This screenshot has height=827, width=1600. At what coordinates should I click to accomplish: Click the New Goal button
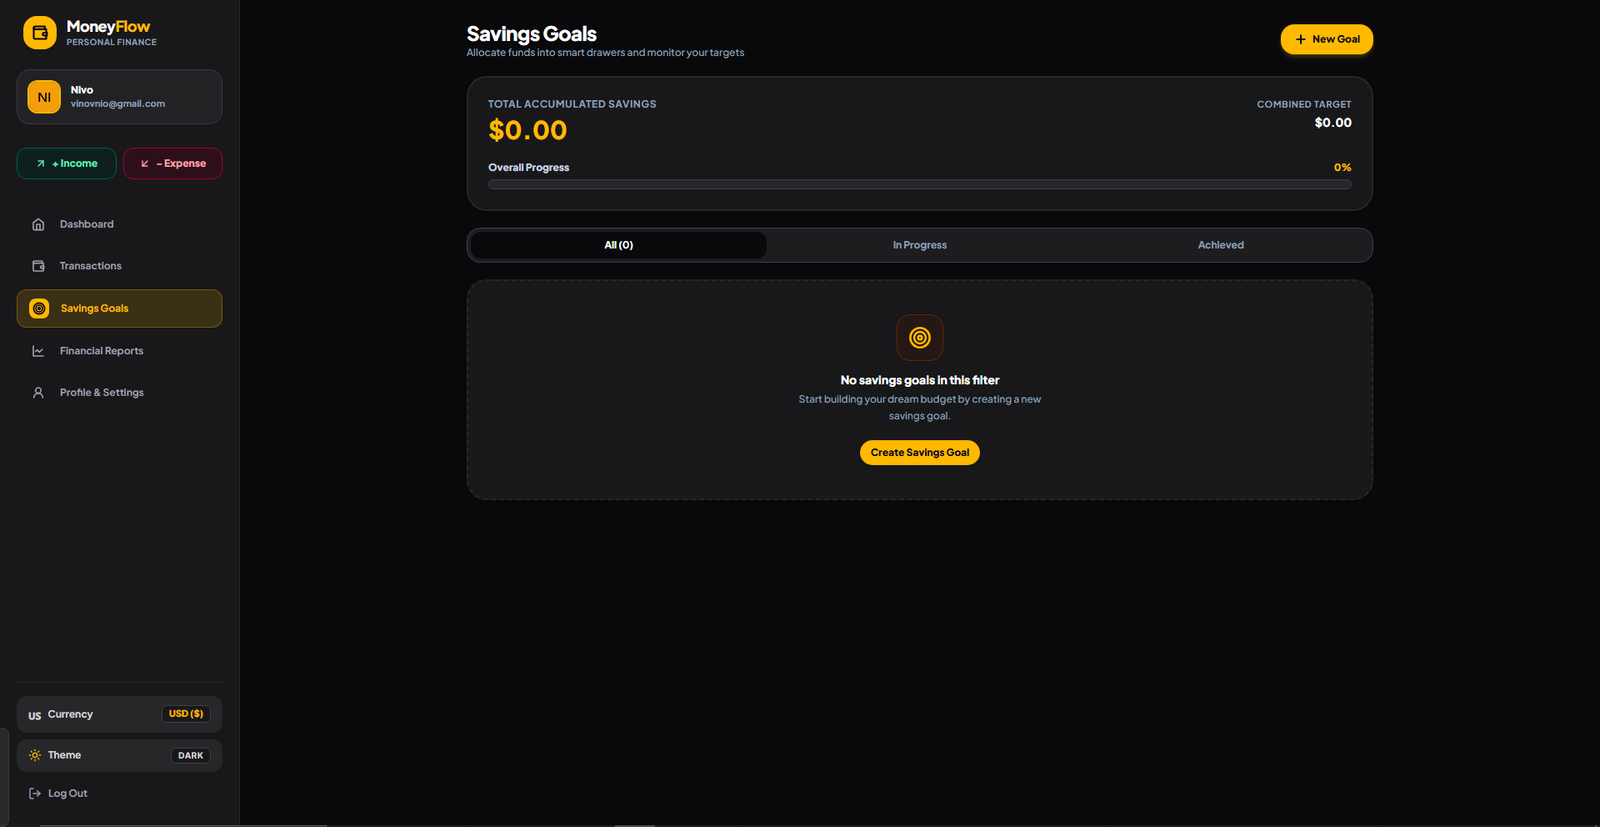tap(1327, 40)
